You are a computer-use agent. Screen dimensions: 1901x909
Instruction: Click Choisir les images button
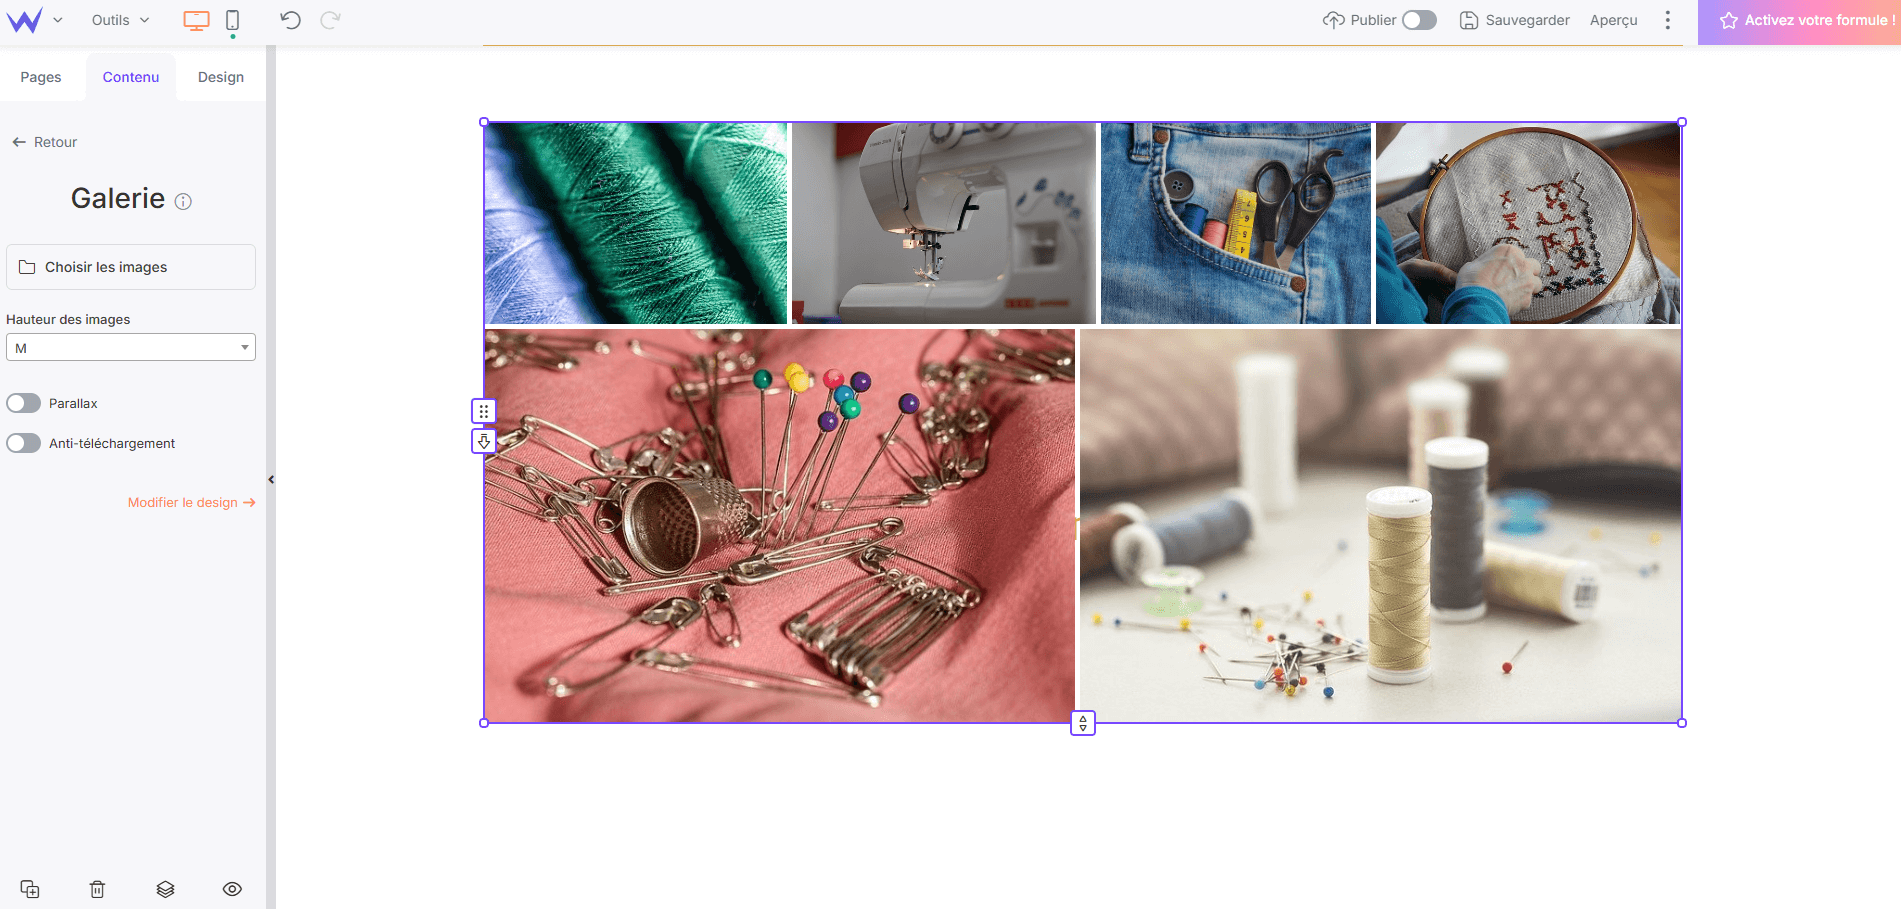pyautogui.click(x=131, y=267)
